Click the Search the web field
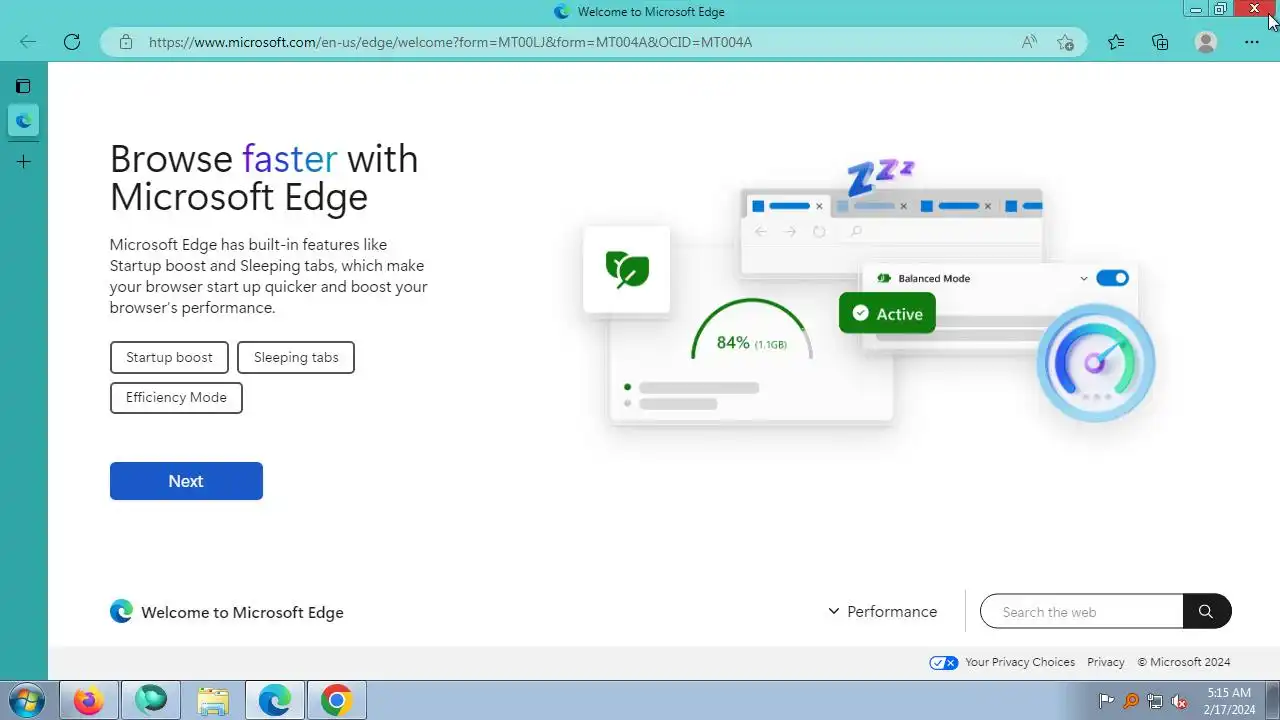Screen dimensions: 1280x720 click(1082, 611)
